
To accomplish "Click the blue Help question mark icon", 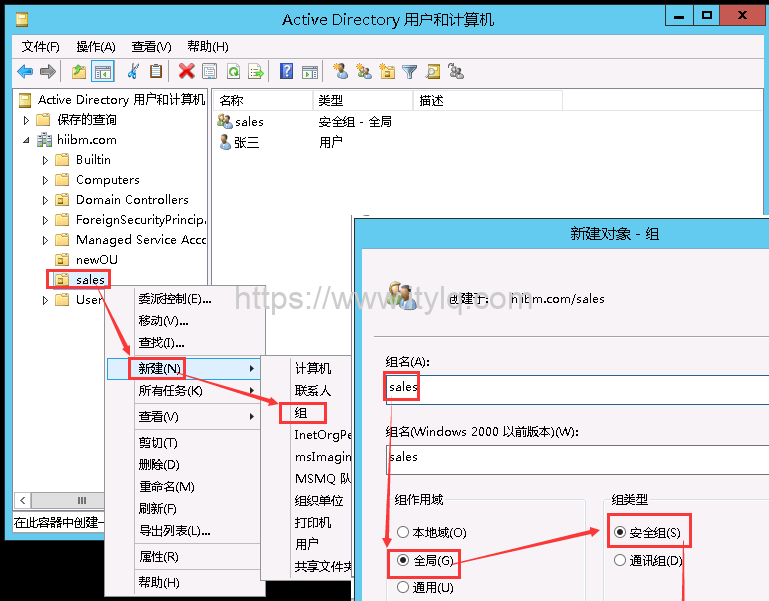I will [286, 72].
